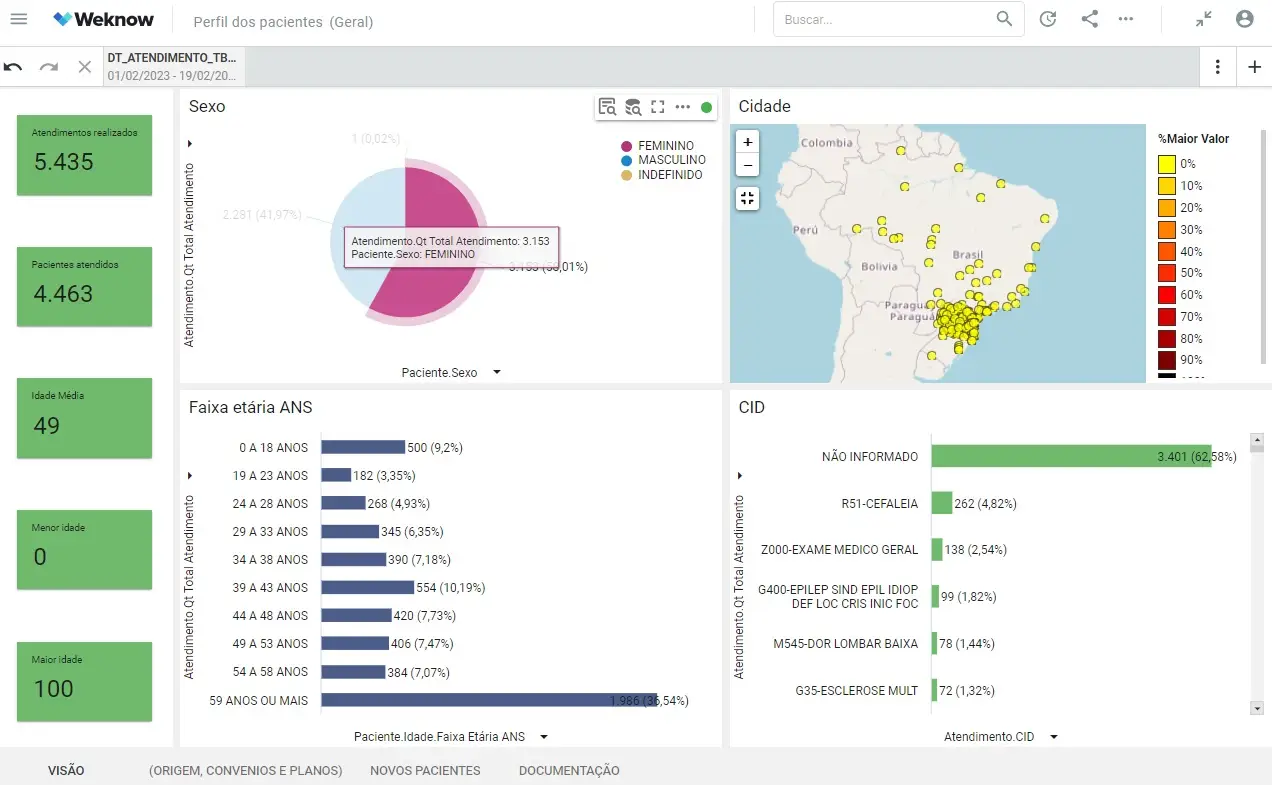Screen dimensions: 1272x785
Task: Click the 50% legend color swatch
Action: pos(1167,273)
